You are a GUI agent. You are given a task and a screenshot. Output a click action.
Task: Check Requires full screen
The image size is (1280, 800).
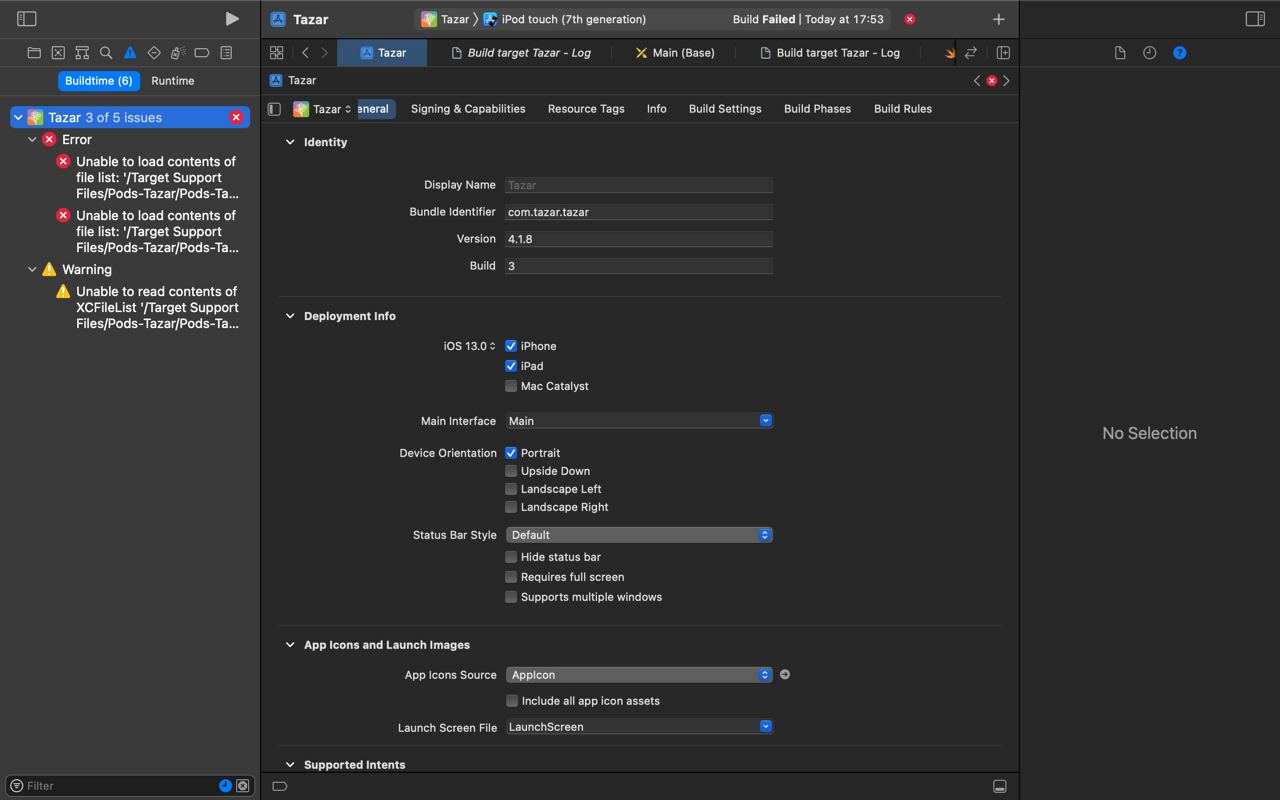[x=511, y=577]
